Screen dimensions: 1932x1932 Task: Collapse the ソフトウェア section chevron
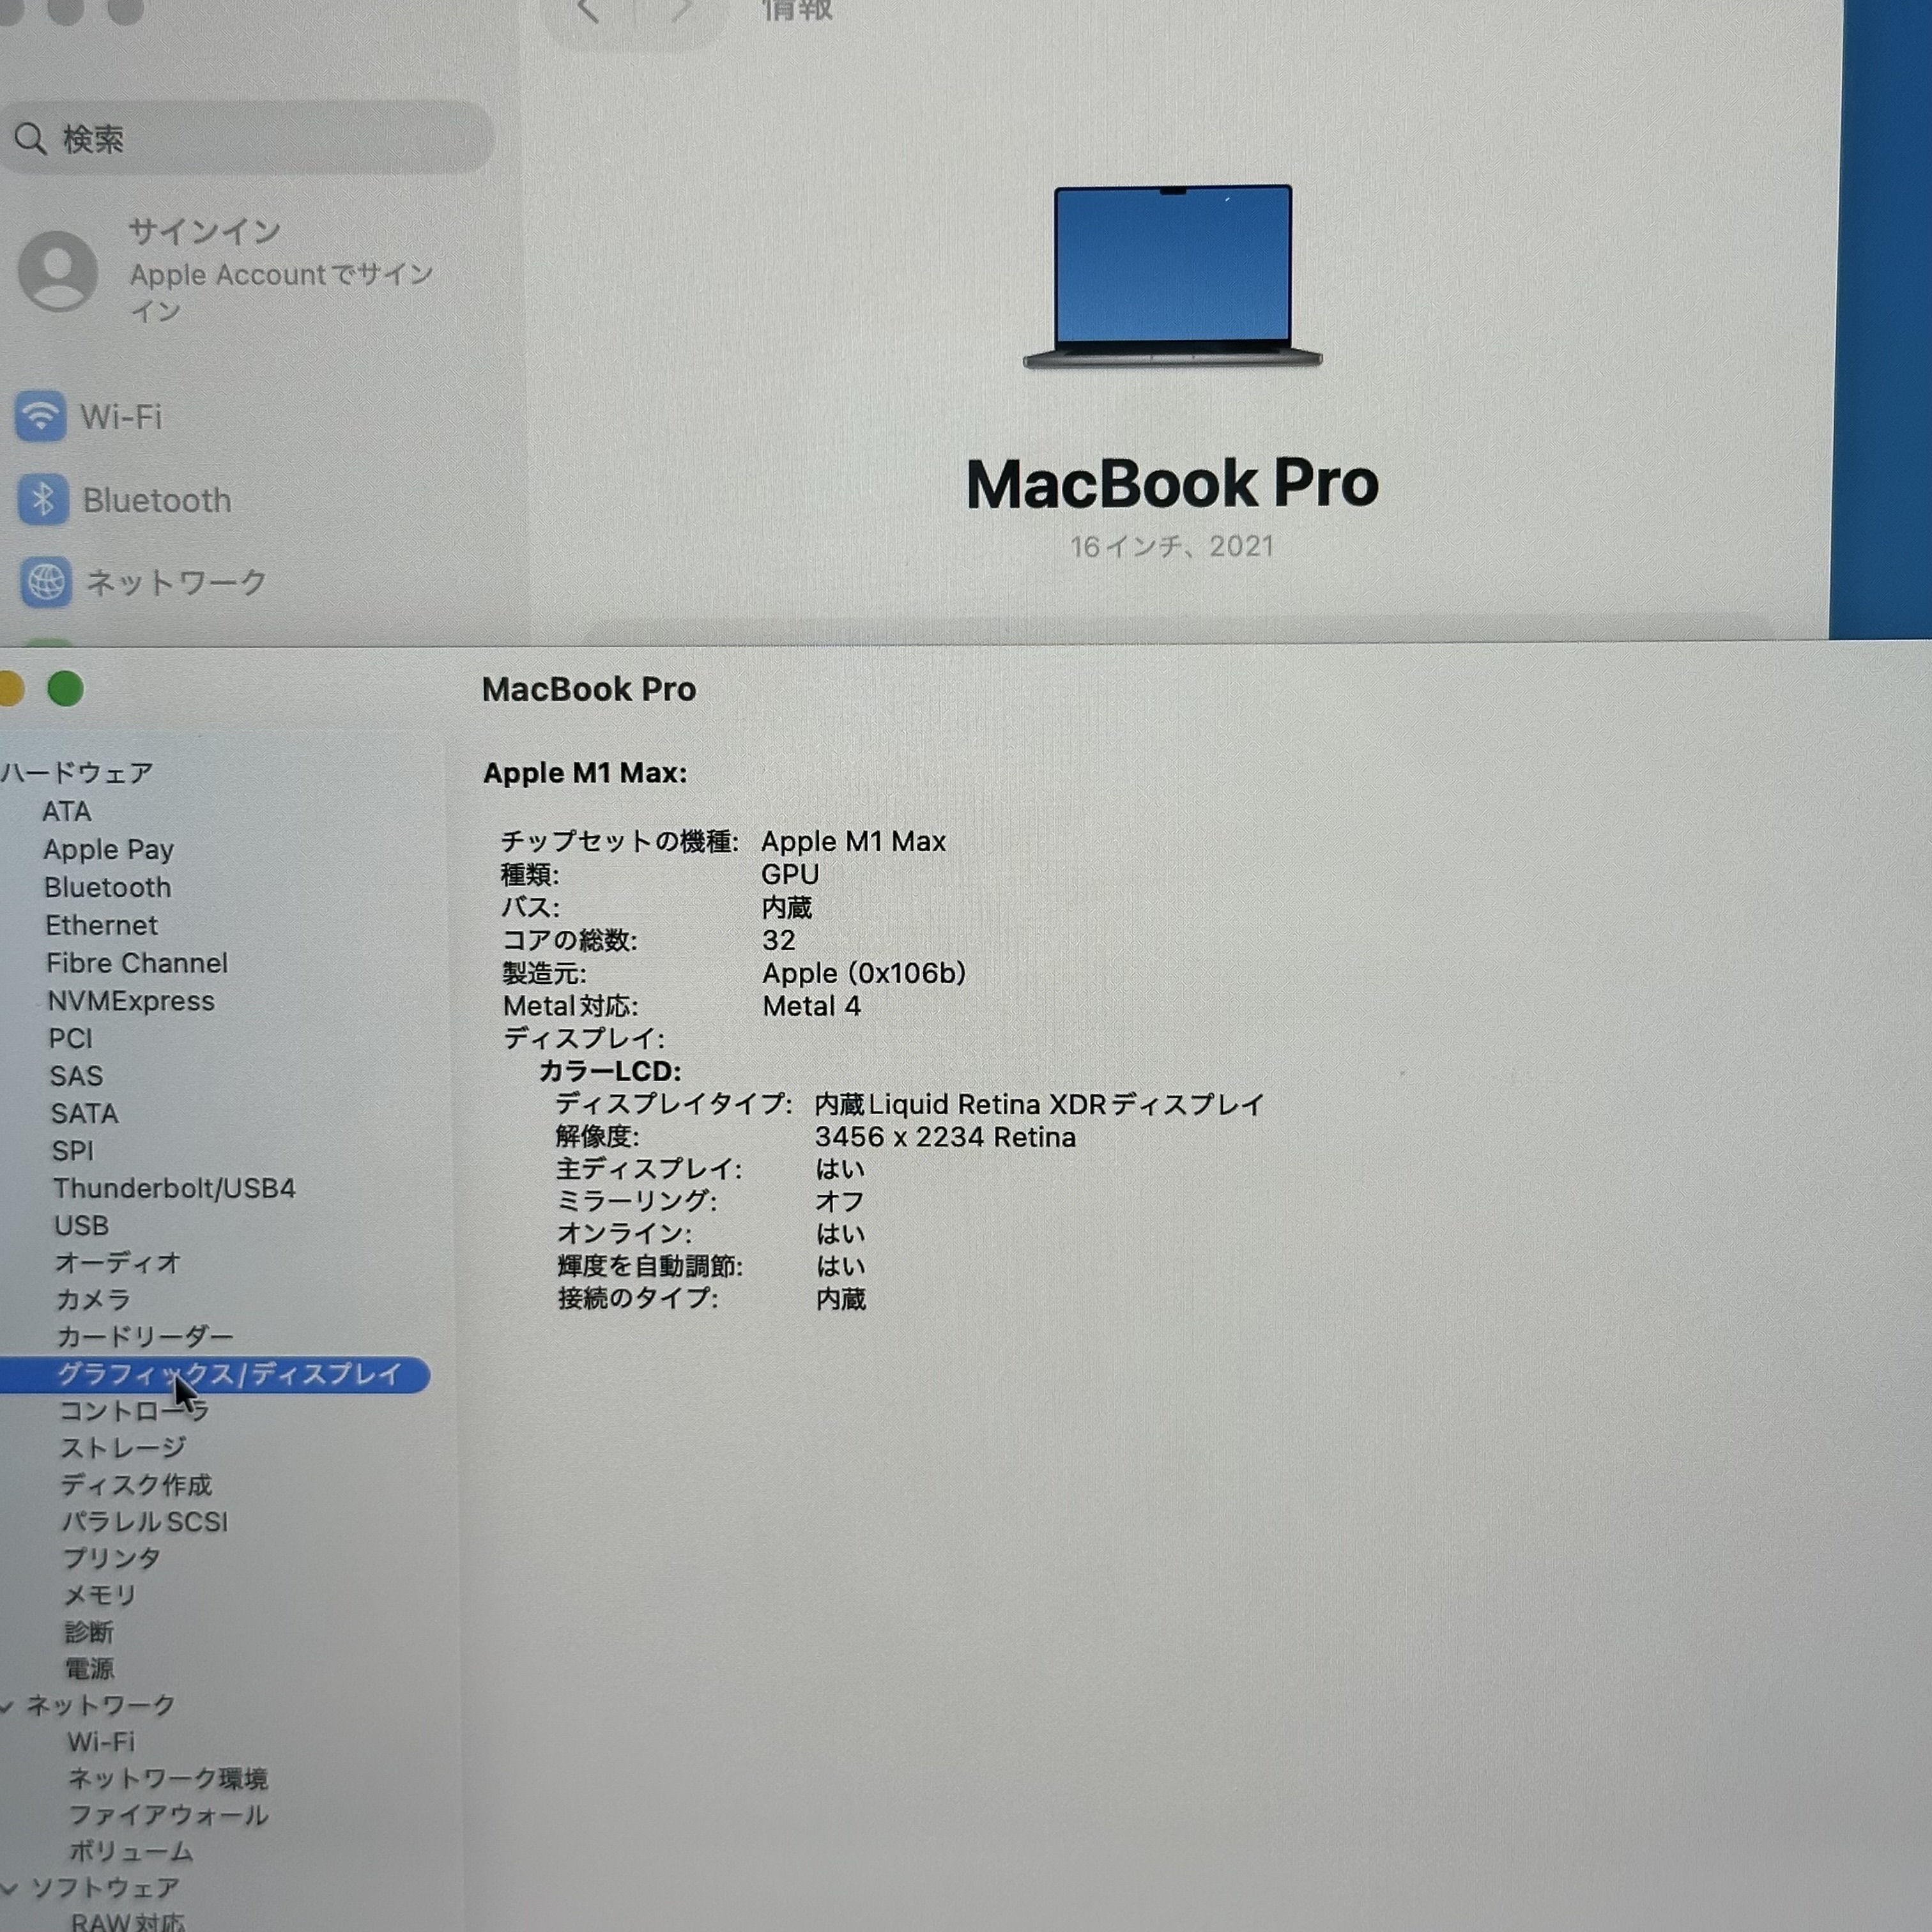tap(9, 1888)
